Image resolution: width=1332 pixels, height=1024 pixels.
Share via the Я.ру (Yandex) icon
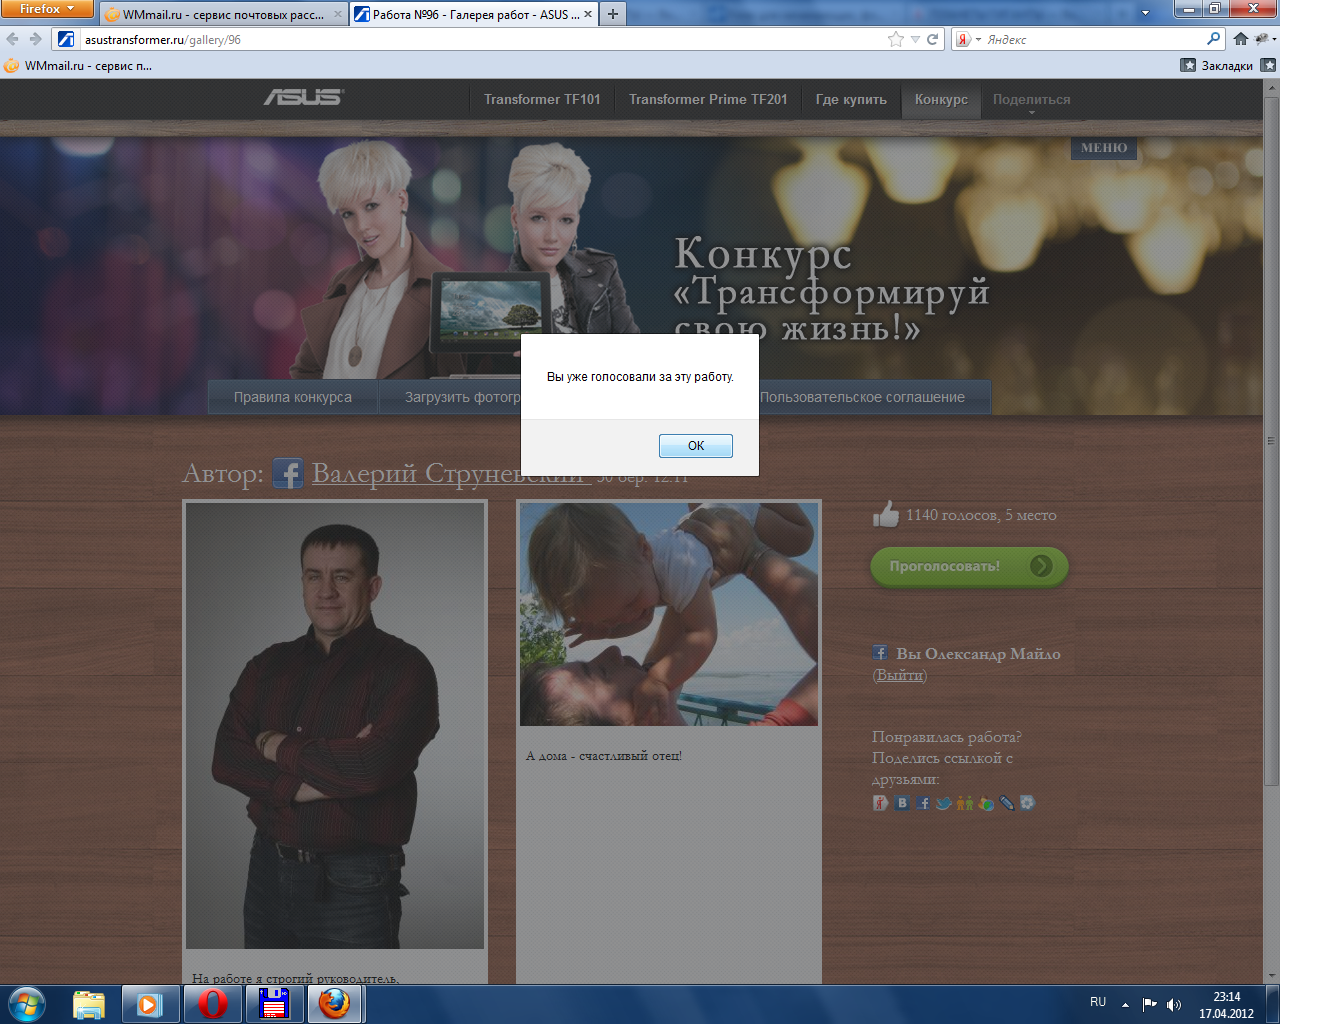coord(880,802)
